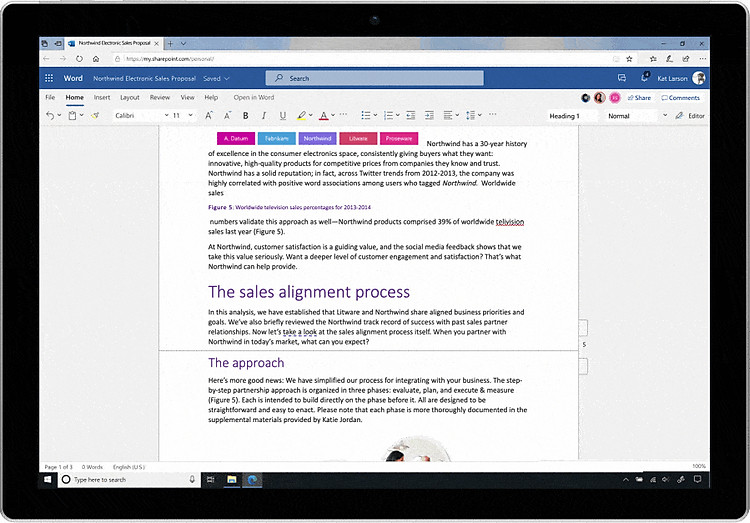The width and height of the screenshot is (750, 523).
Task: Click the Undo arrow icon
Action: pyautogui.click(x=50, y=115)
